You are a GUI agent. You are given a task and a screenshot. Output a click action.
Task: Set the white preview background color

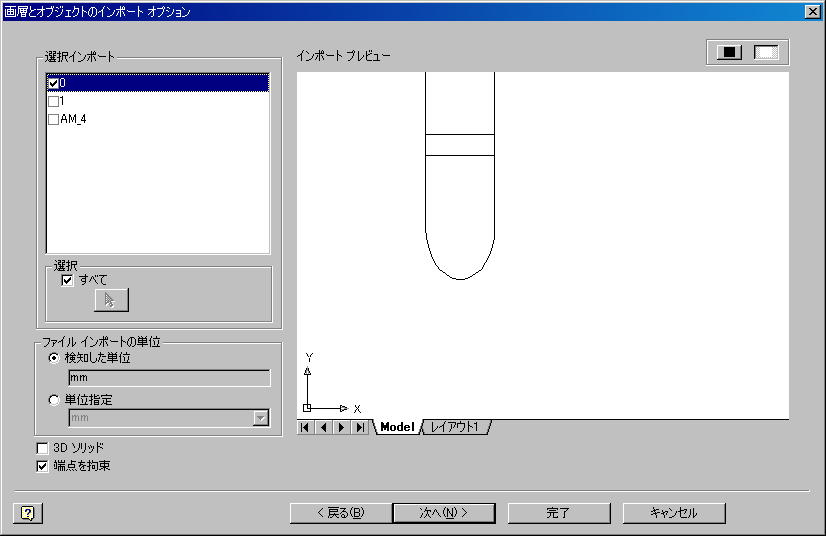[x=766, y=52]
